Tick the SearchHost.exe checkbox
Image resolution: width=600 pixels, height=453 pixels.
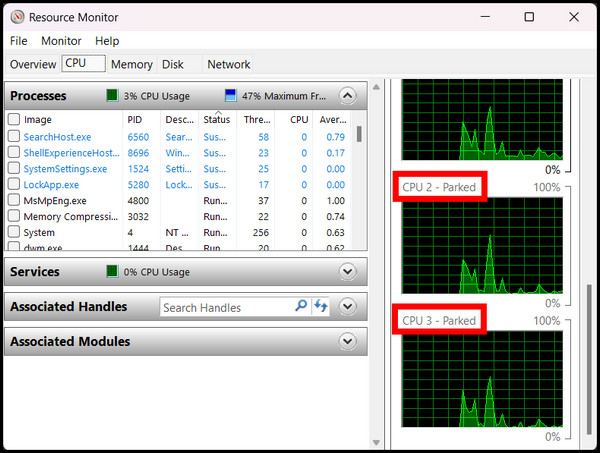14,136
